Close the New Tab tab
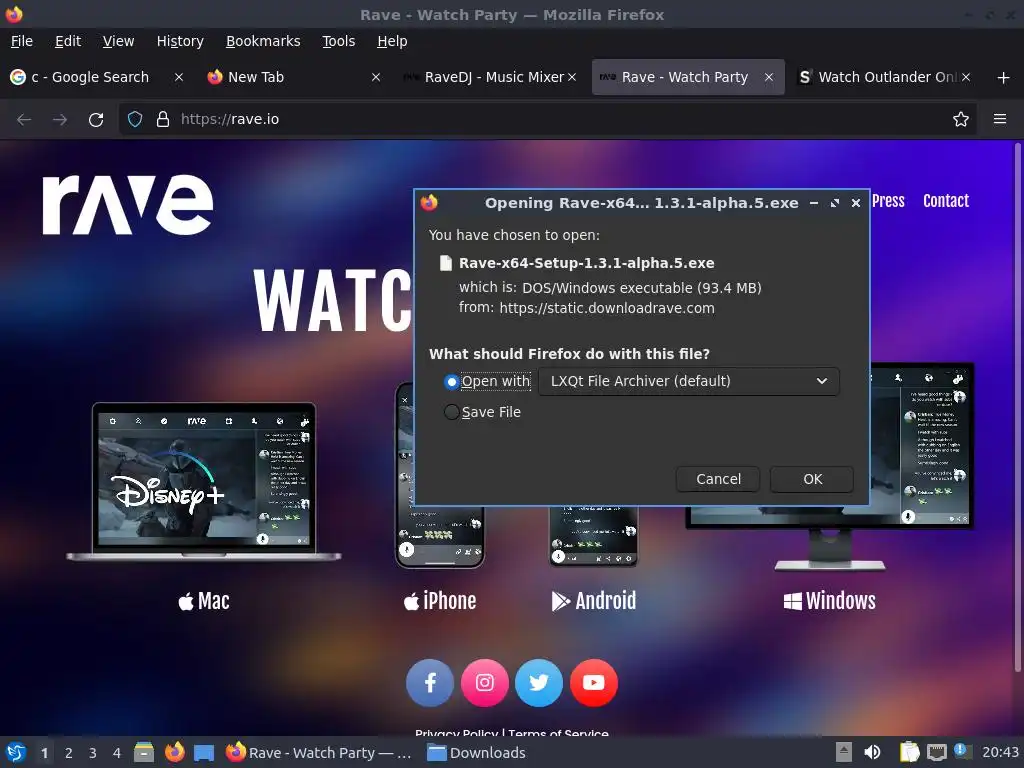Viewport: 1024px width, 768px height. [376, 77]
